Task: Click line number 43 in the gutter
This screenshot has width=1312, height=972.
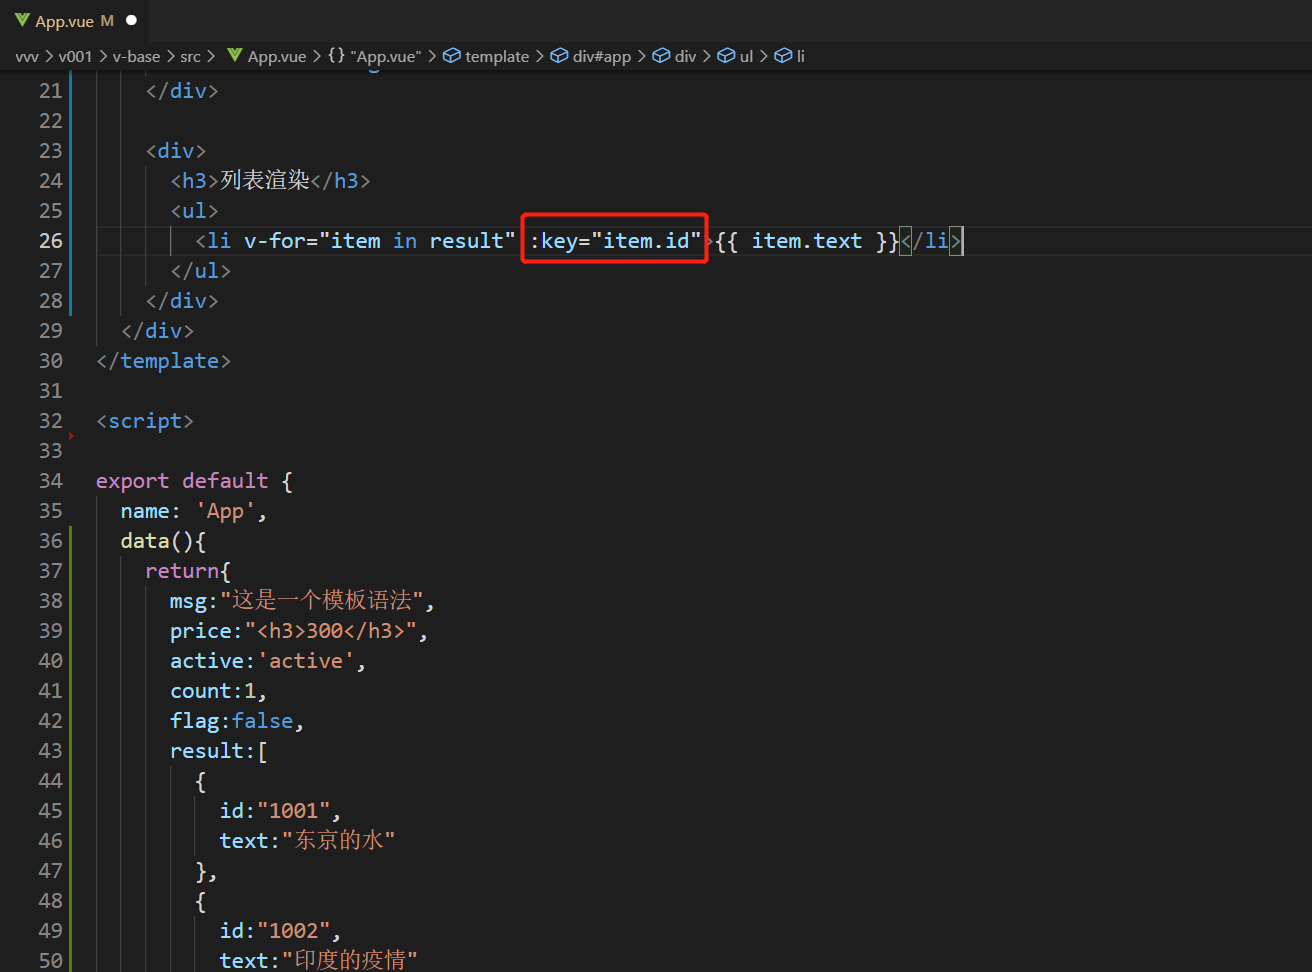Action: pyautogui.click(x=50, y=751)
